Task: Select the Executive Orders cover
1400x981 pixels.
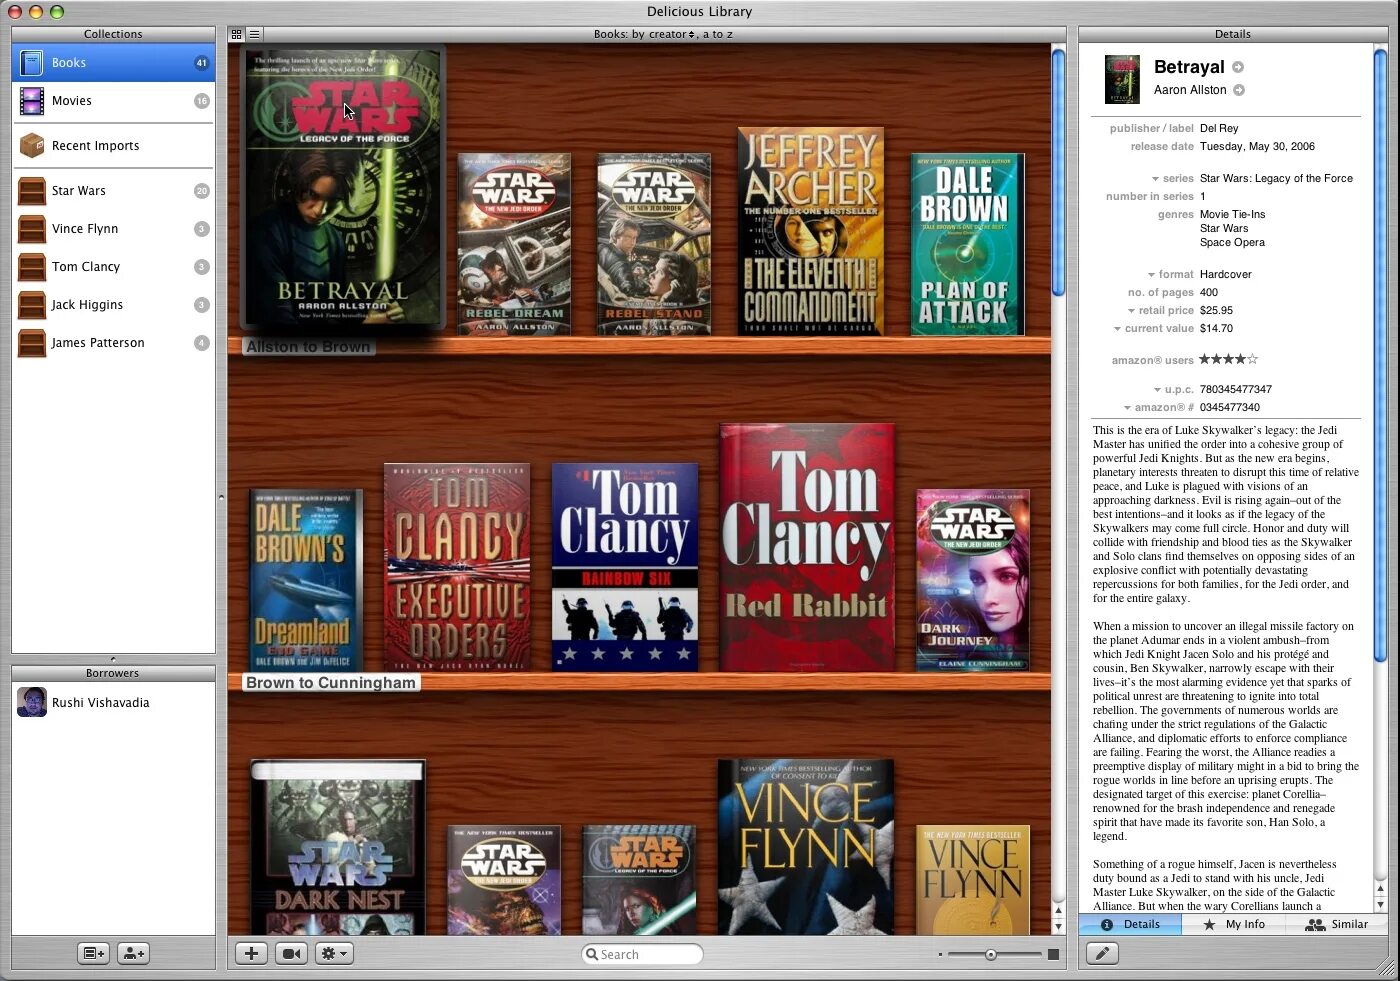Action: pyautogui.click(x=457, y=567)
